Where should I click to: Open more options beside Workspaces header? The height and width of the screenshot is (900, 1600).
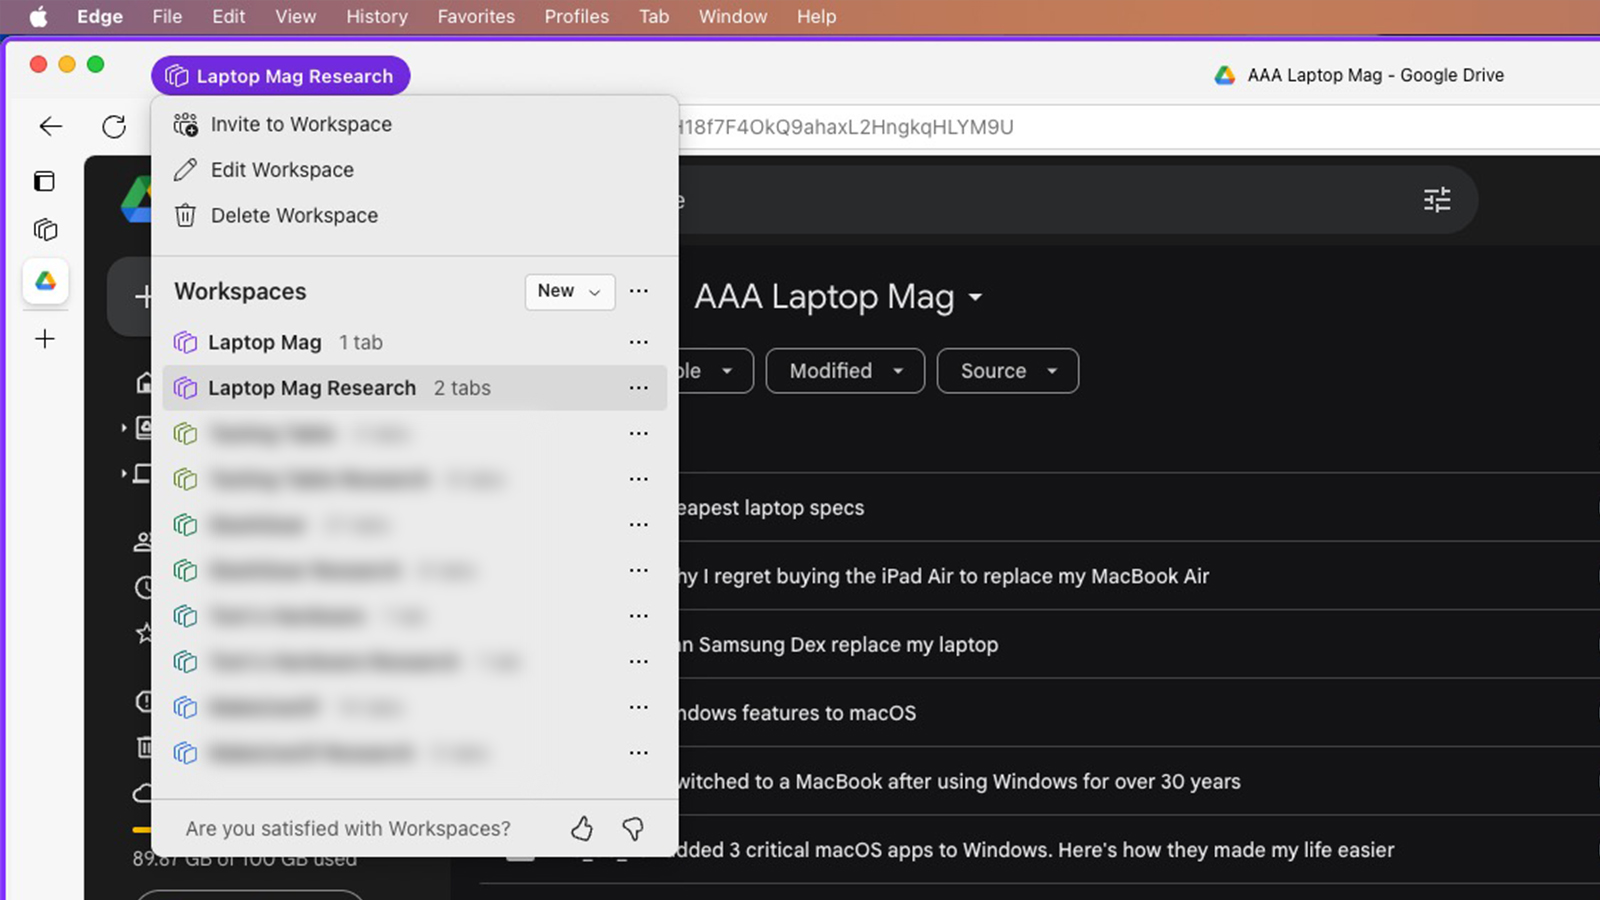coord(639,291)
